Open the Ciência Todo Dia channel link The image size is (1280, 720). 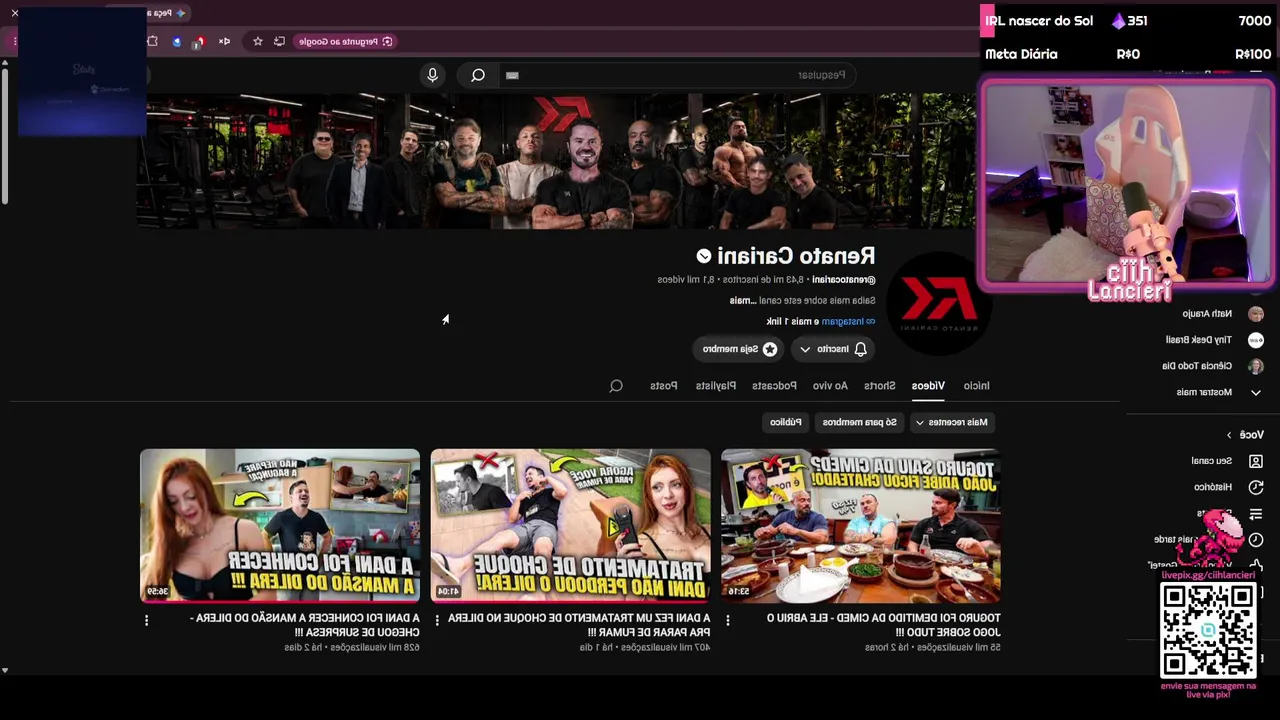tap(1197, 366)
